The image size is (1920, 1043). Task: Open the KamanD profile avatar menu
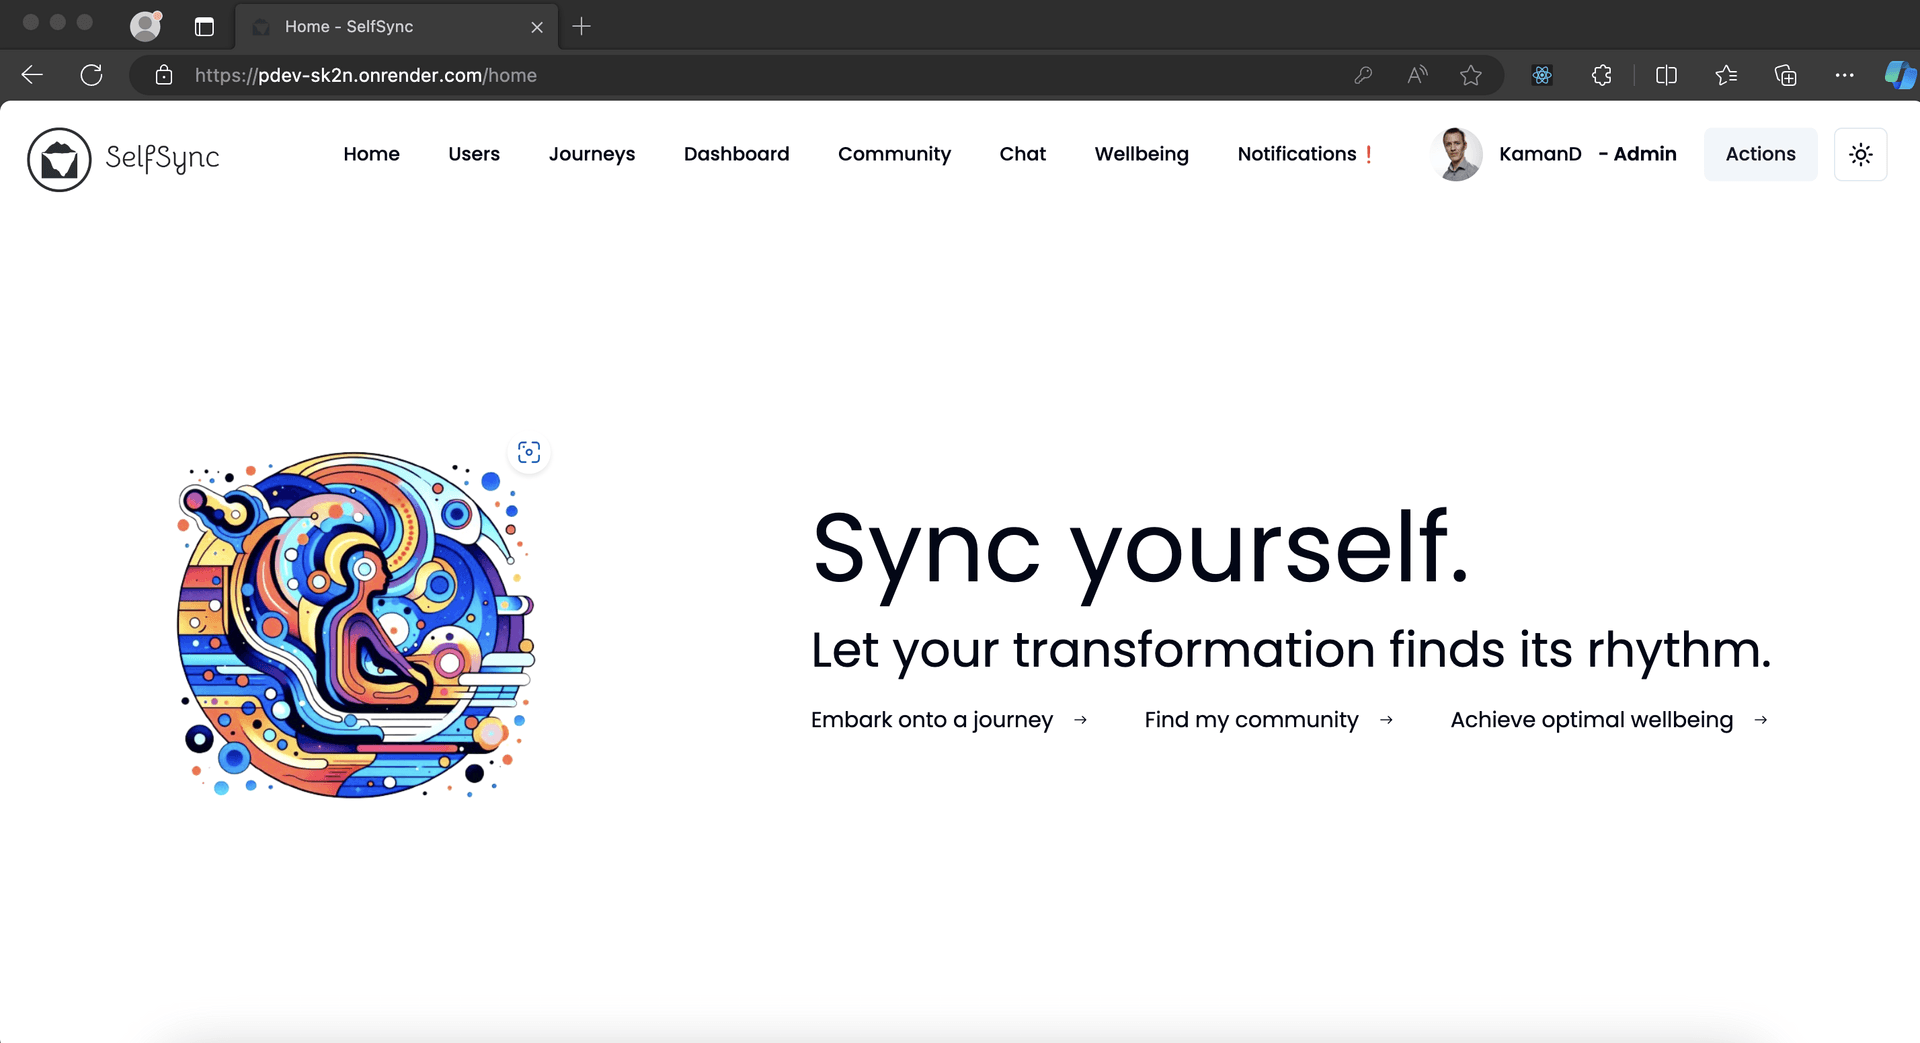pyautogui.click(x=1456, y=154)
